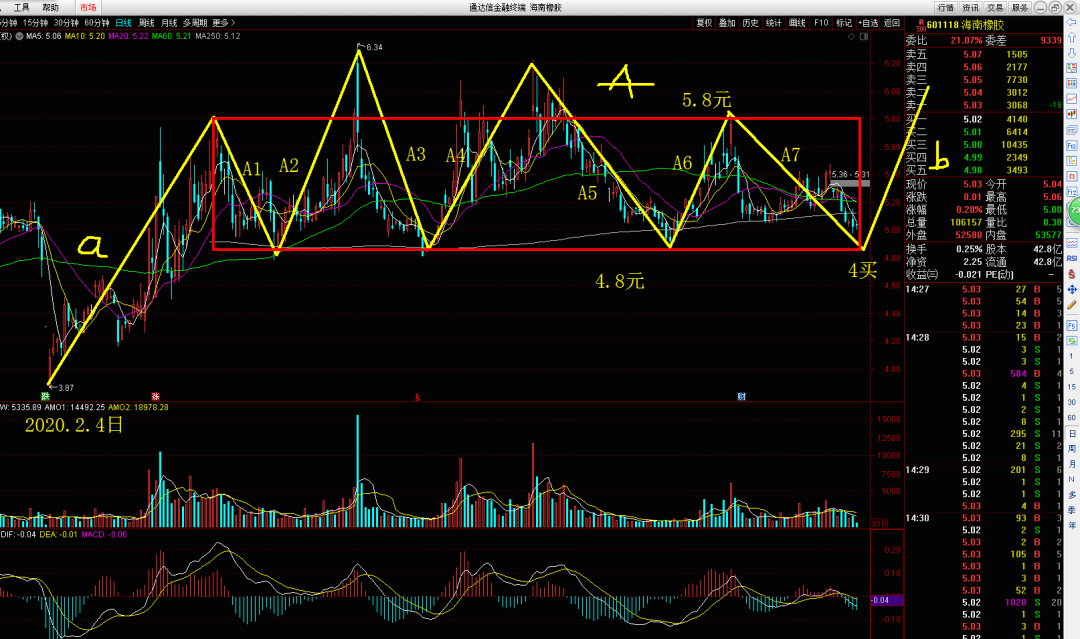
Task: Click the back arrow in right sidebar
Action: click(1072, 23)
